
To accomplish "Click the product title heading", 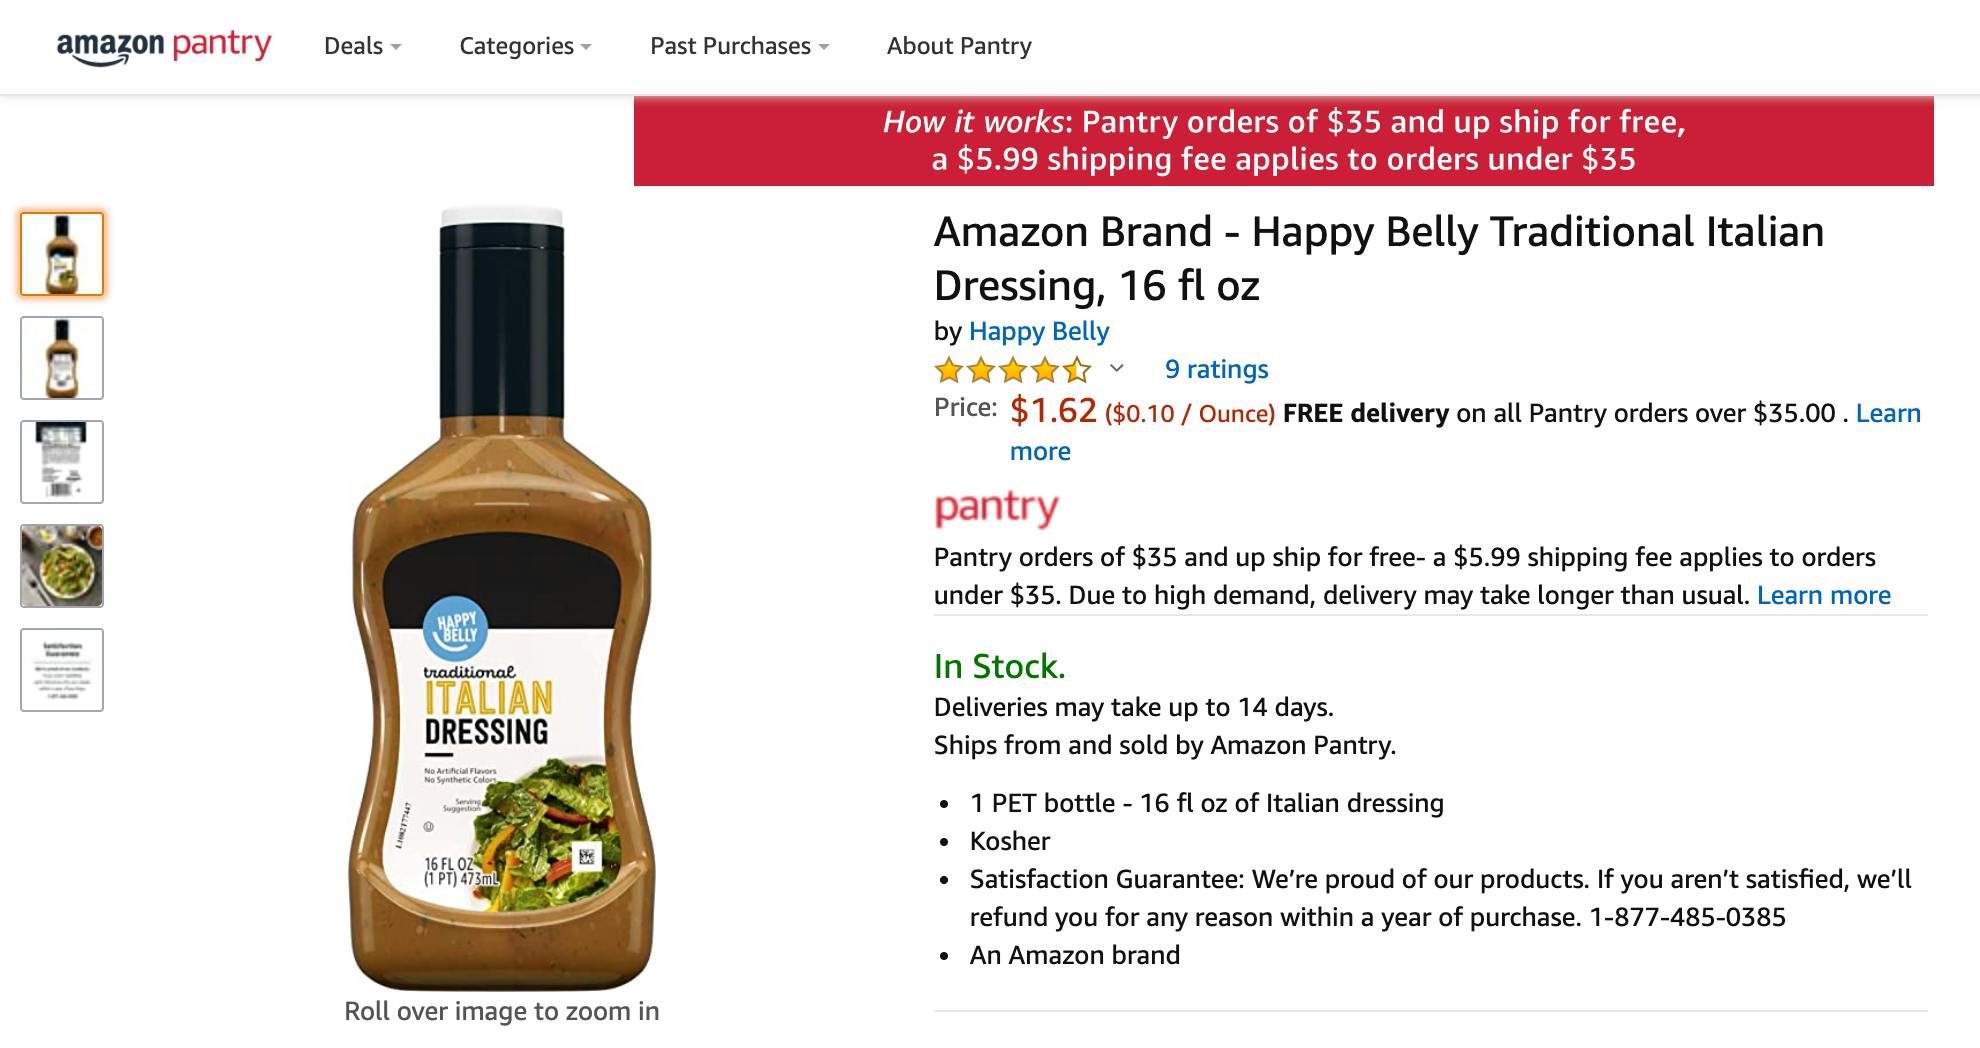I will 1378,258.
